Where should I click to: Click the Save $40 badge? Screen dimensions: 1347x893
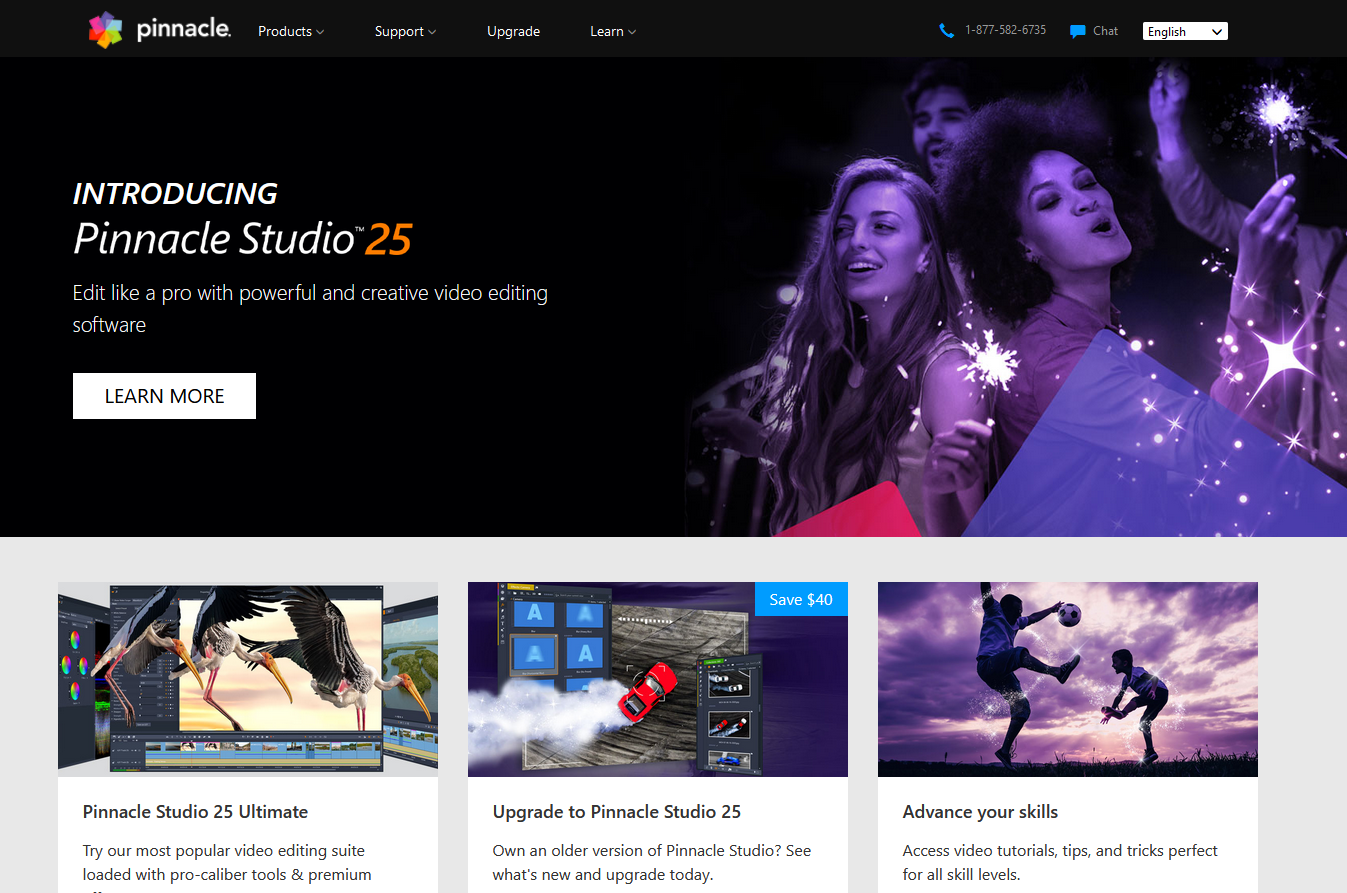click(801, 599)
